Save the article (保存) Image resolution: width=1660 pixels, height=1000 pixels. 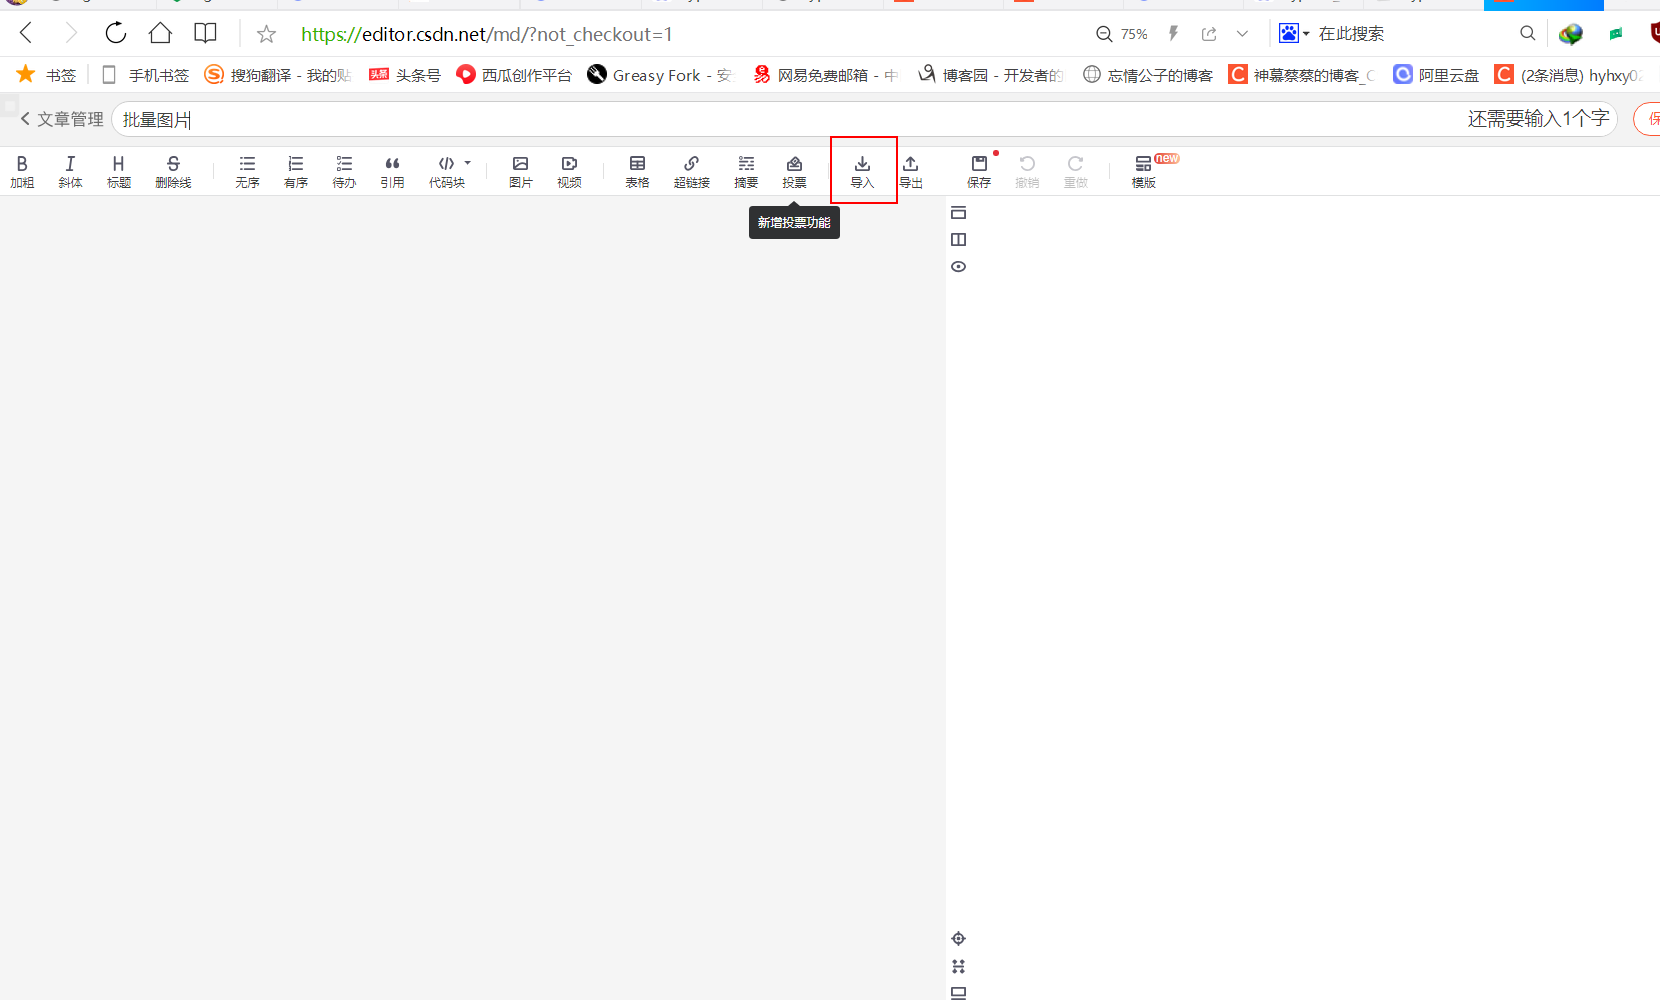[979, 171]
